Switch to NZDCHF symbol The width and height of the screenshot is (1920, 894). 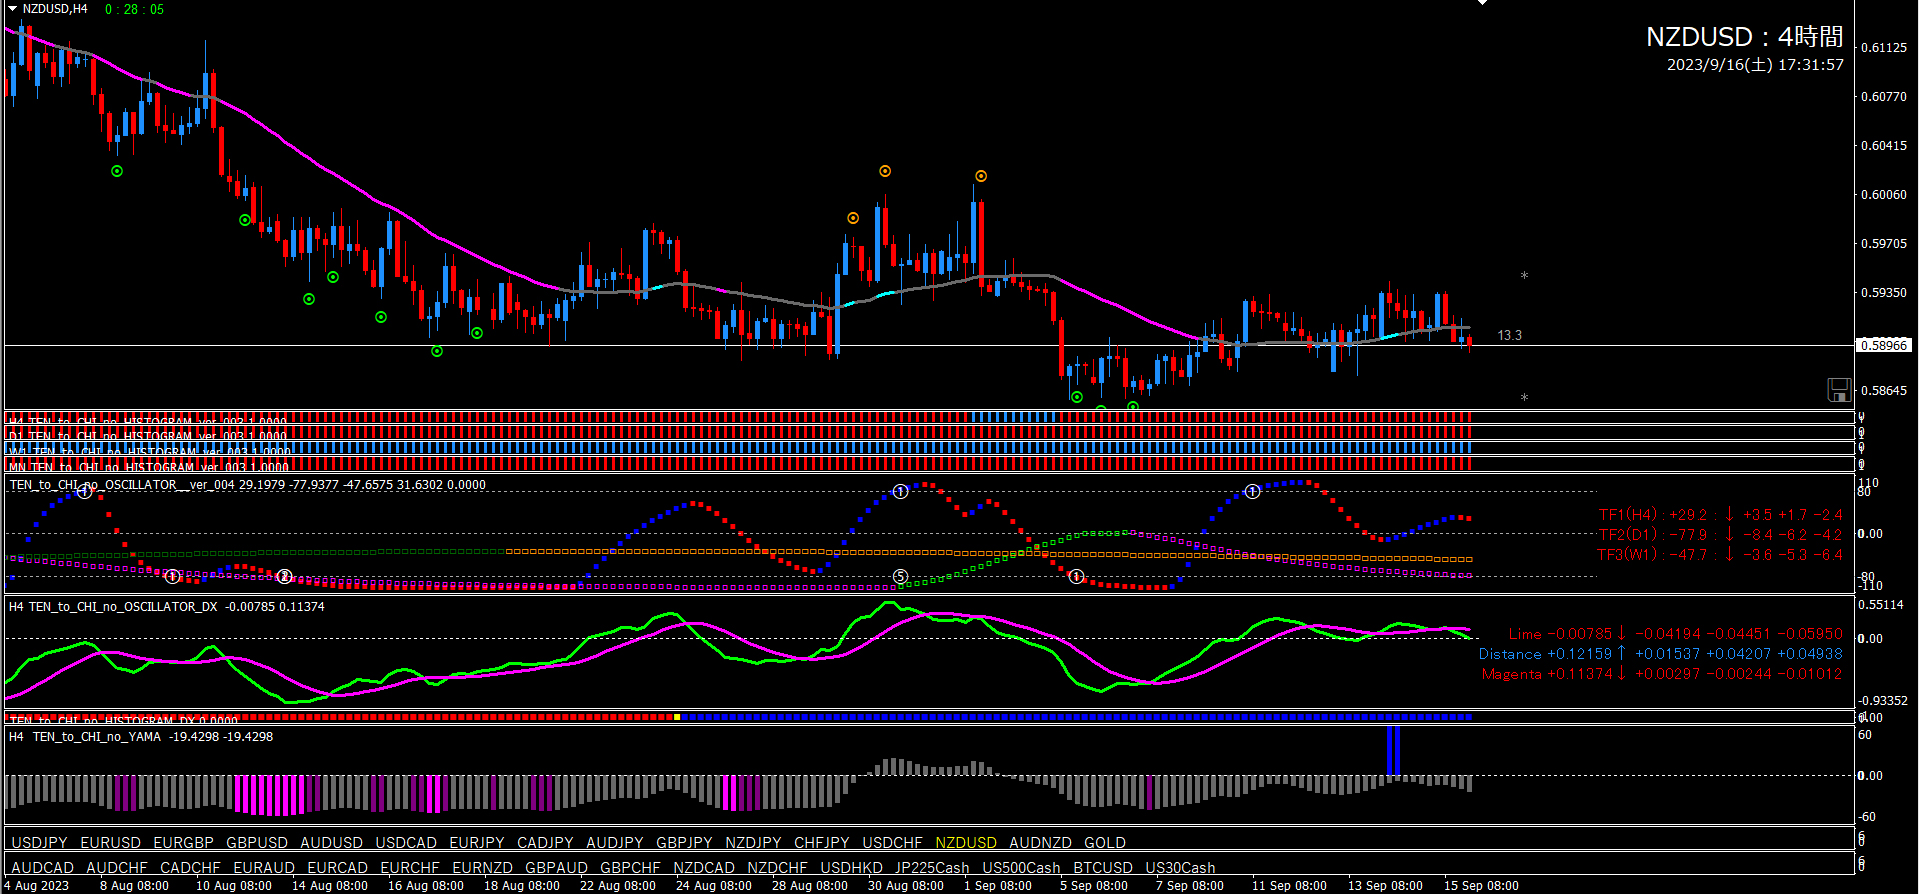pyautogui.click(x=777, y=868)
